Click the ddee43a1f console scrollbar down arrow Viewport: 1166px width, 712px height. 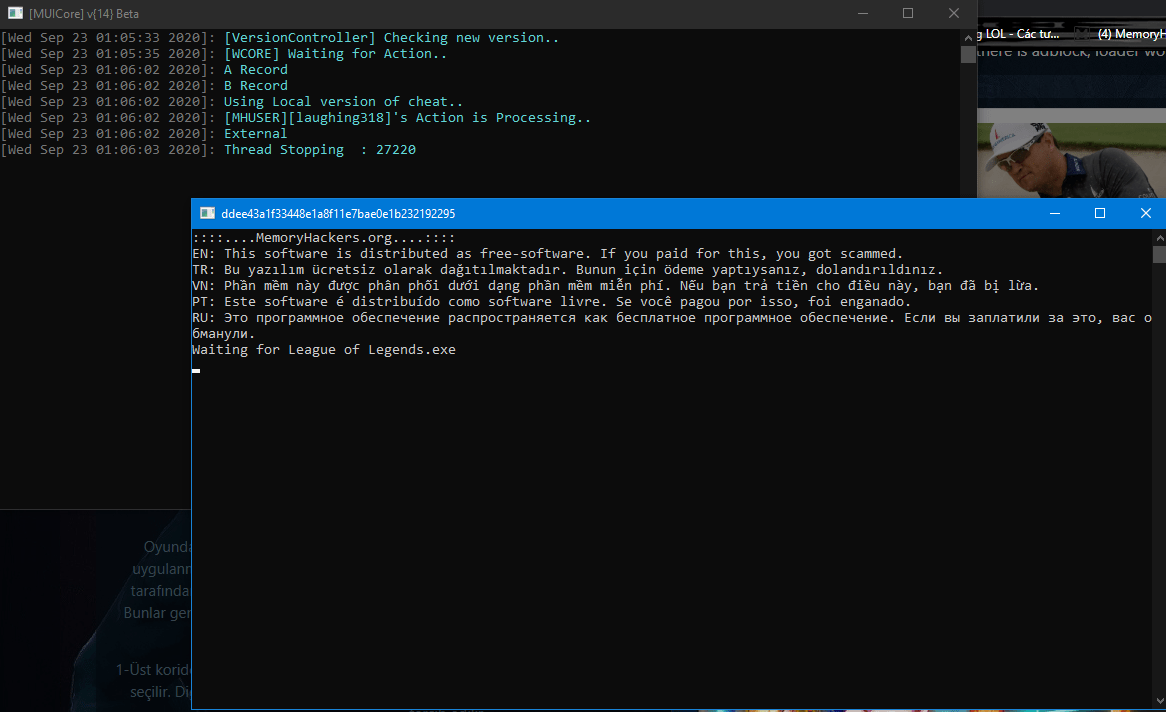(1159, 701)
